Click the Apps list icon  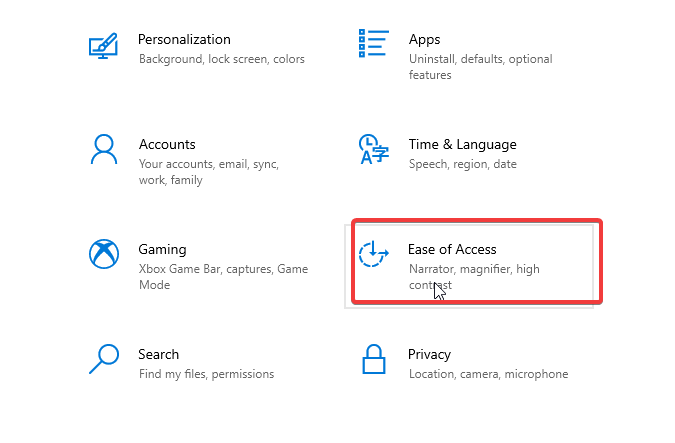click(374, 43)
